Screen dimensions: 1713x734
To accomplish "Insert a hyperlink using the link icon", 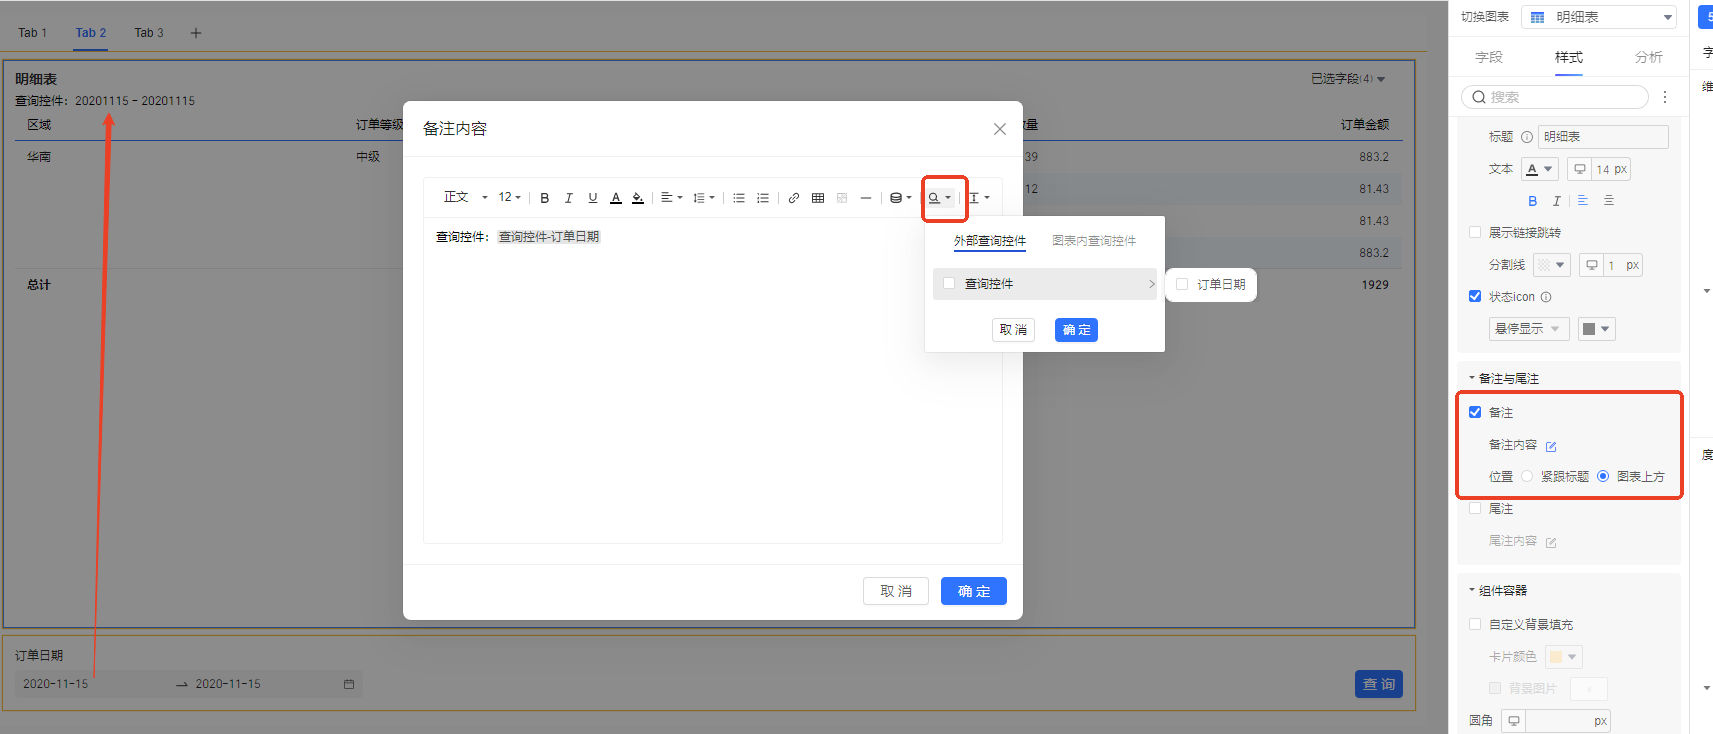I will (794, 198).
